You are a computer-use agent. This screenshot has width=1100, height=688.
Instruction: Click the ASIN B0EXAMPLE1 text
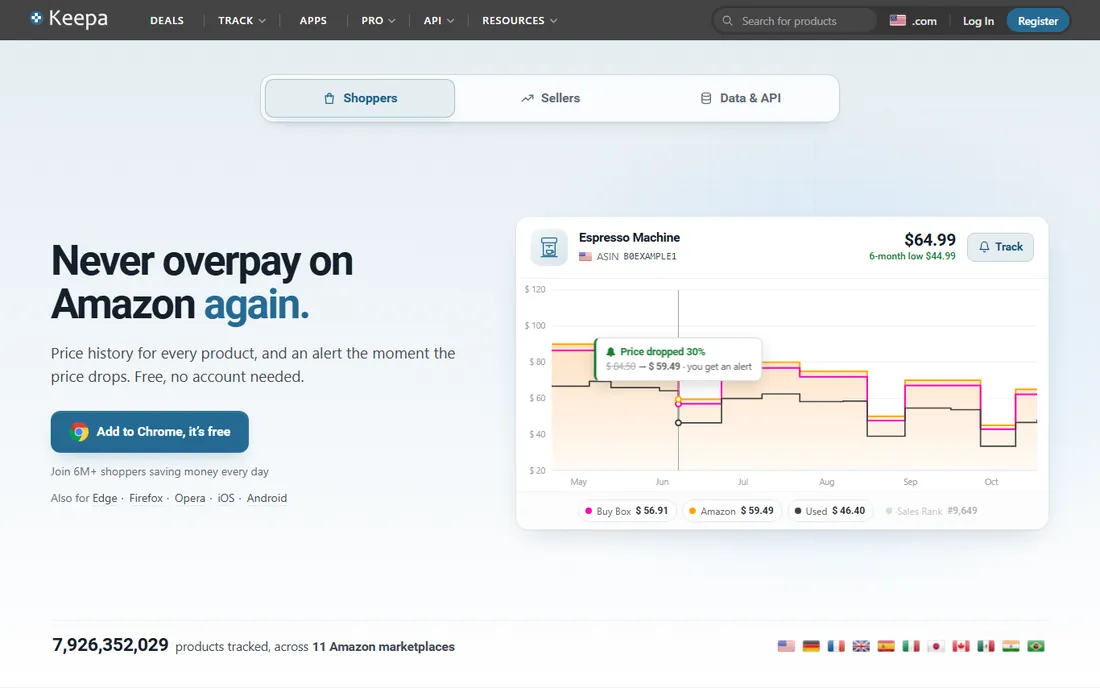[x=636, y=257]
